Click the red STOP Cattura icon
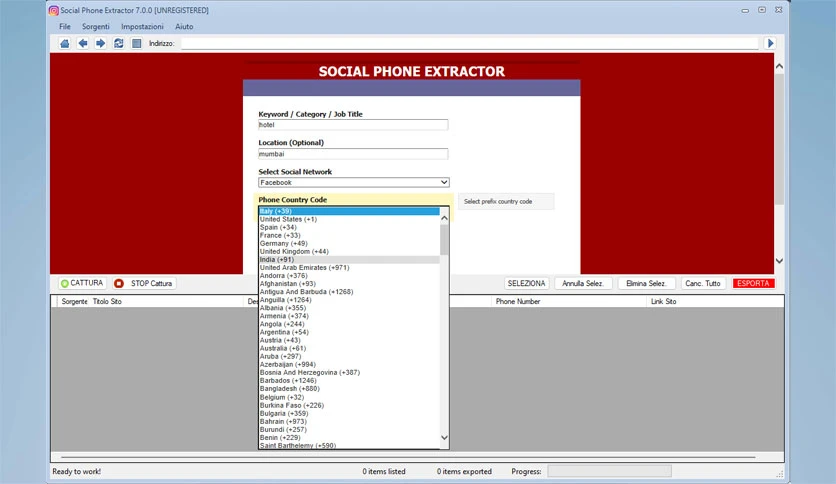 click(119, 284)
